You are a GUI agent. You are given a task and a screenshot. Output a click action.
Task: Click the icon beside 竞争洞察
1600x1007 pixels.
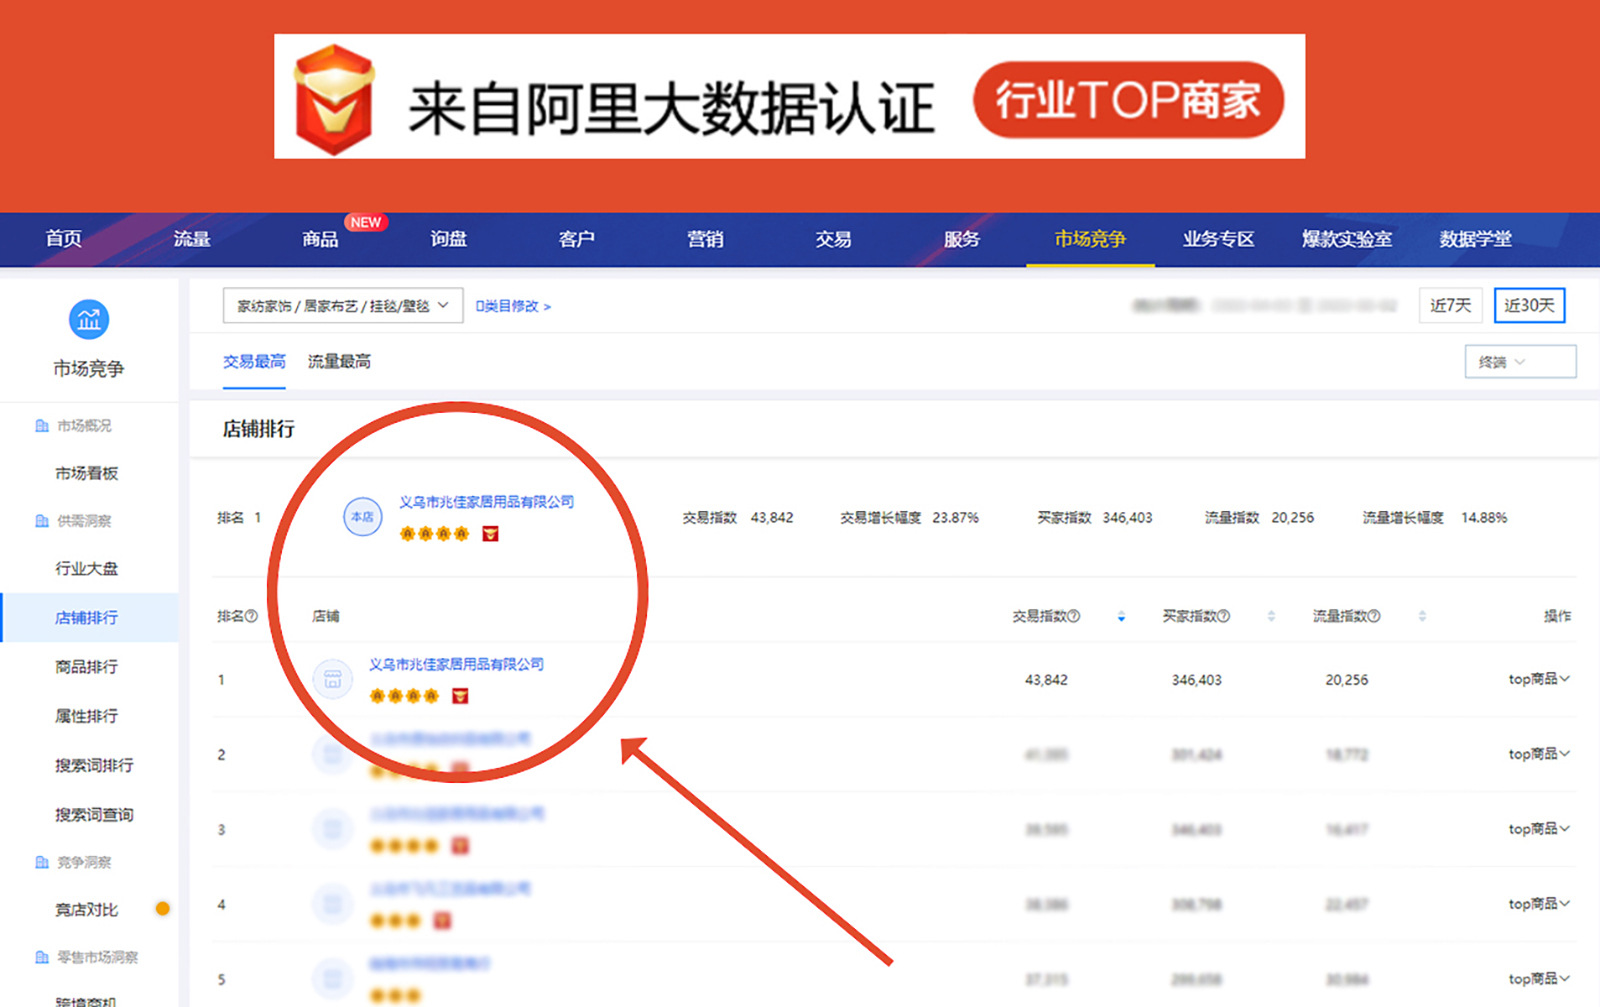click(x=41, y=862)
